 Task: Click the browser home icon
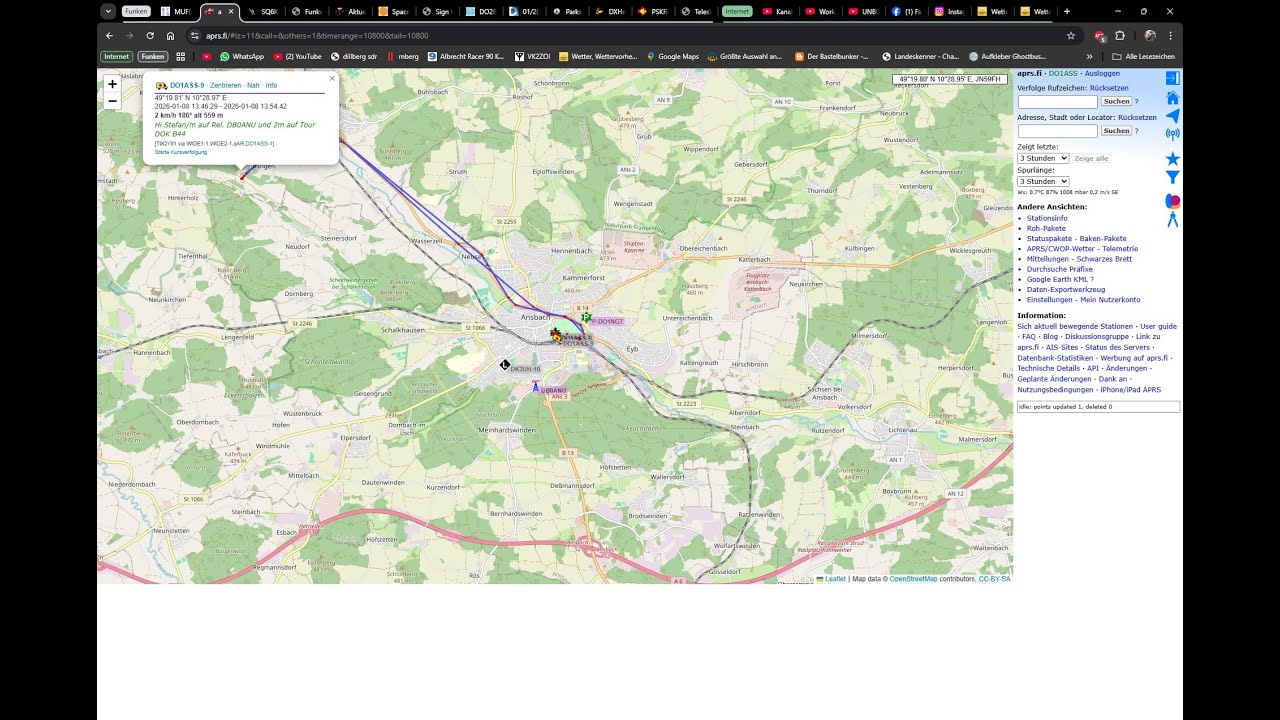[170, 35]
